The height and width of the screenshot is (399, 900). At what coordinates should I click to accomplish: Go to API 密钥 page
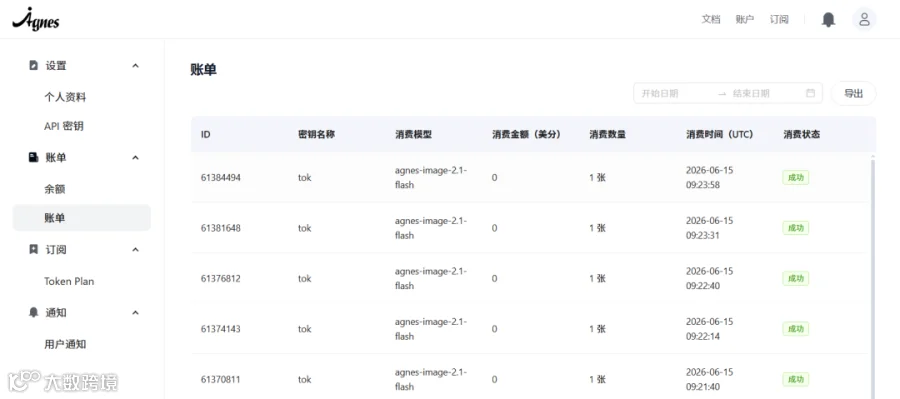(x=64, y=126)
